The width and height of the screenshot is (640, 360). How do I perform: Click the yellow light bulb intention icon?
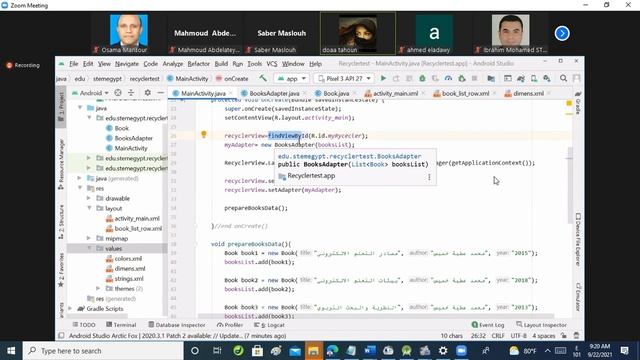point(204,134)
